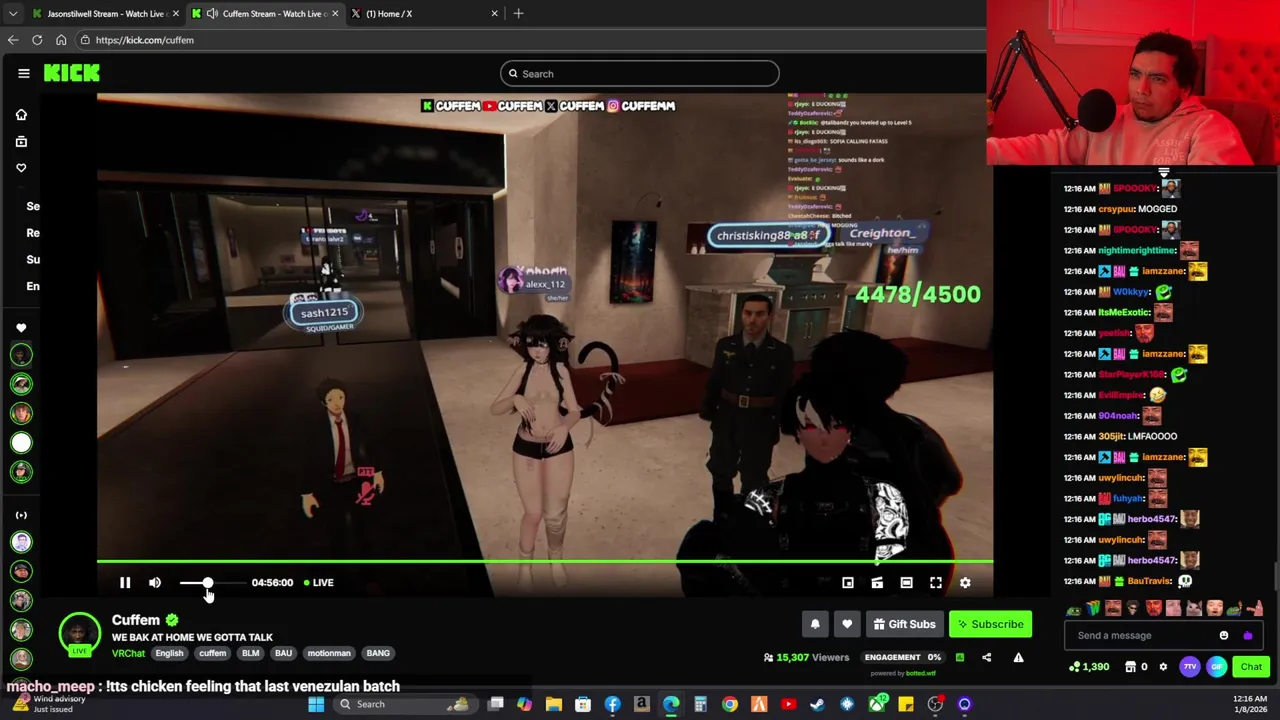This screenshot has width=1280, height=720.
Task: Toggle notification bell for Cuffem
Action: point(815,624)
